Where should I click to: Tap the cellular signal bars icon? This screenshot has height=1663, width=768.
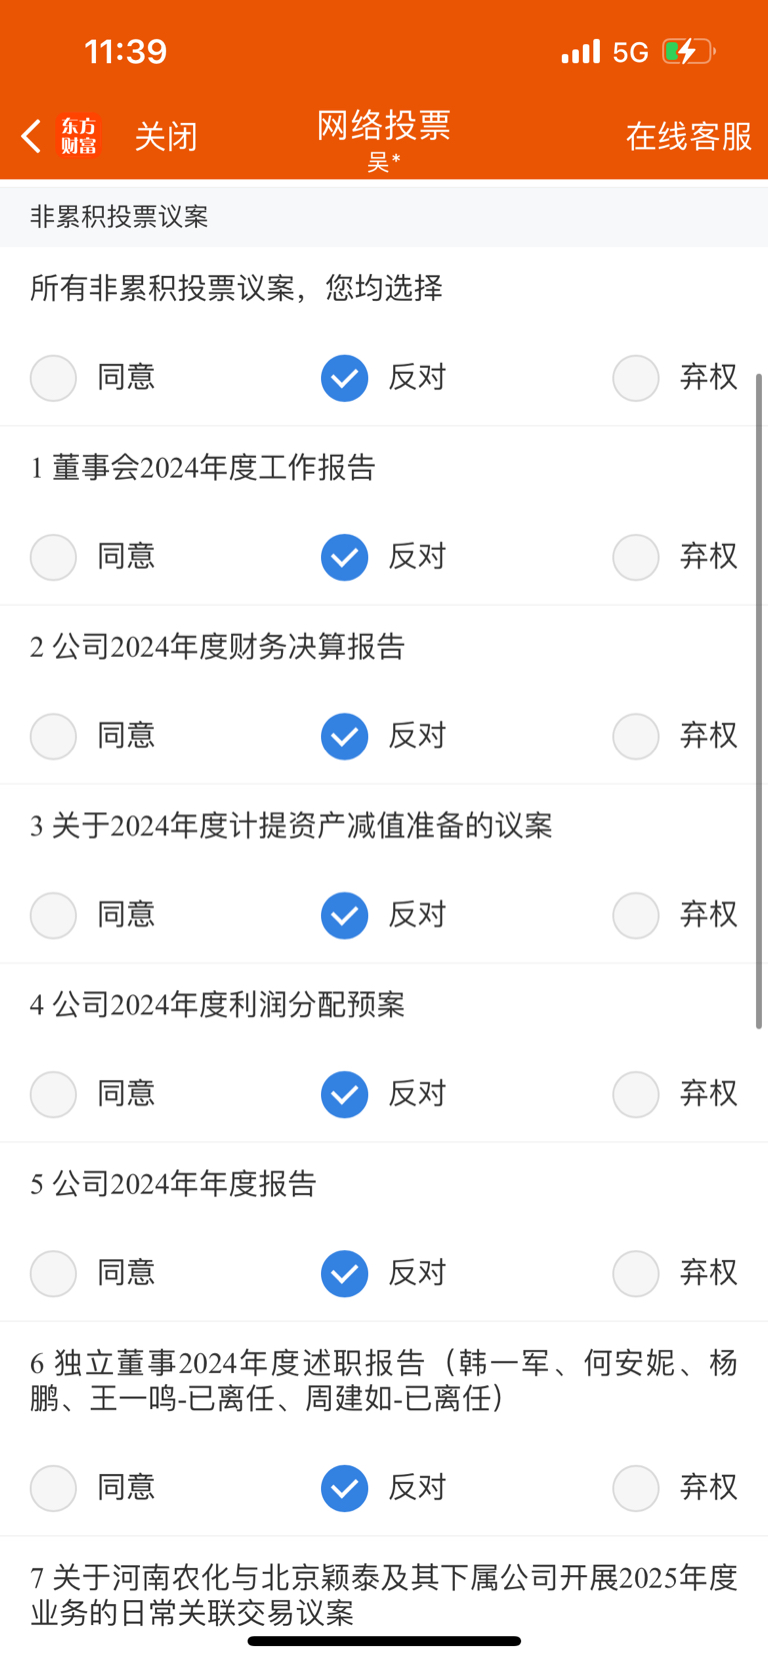point(581,51)
